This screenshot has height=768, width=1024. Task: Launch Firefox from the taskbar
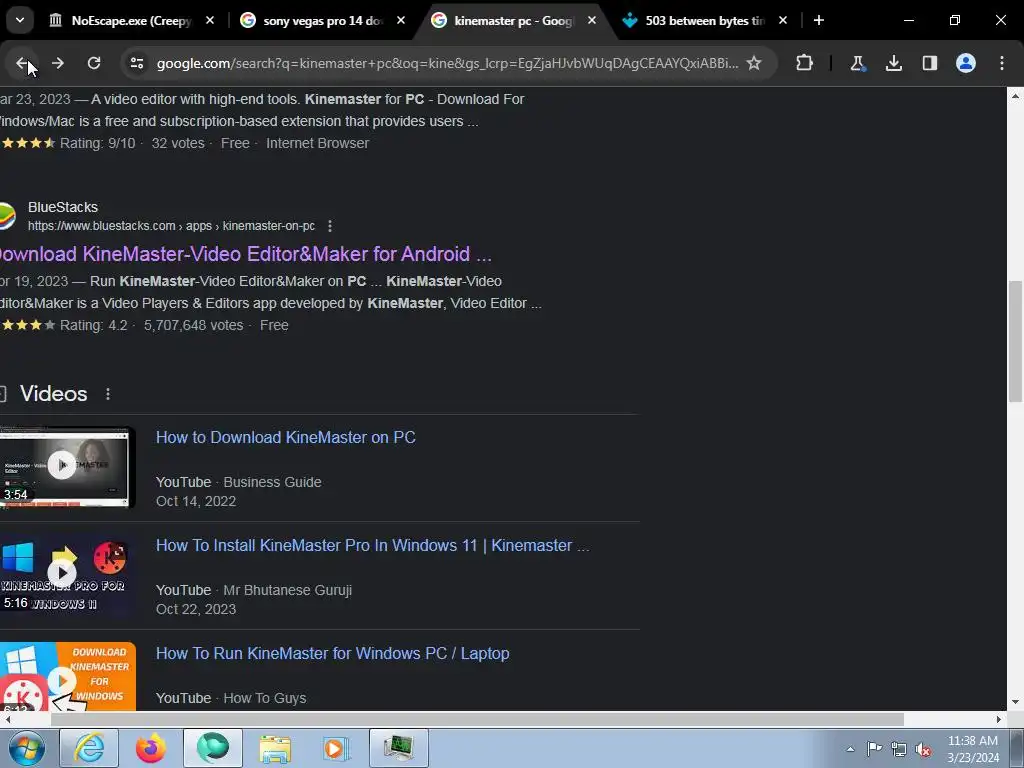151,748
